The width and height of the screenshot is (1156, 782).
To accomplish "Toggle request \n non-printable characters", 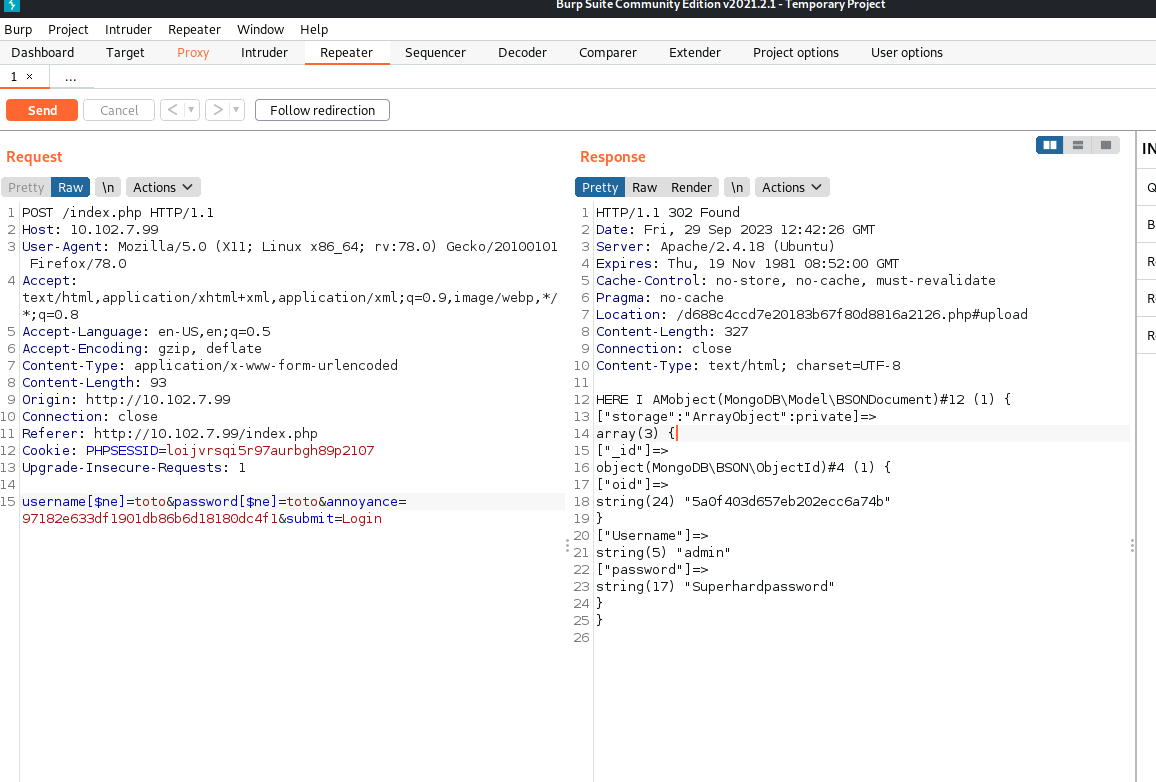I will click(108, 187).
